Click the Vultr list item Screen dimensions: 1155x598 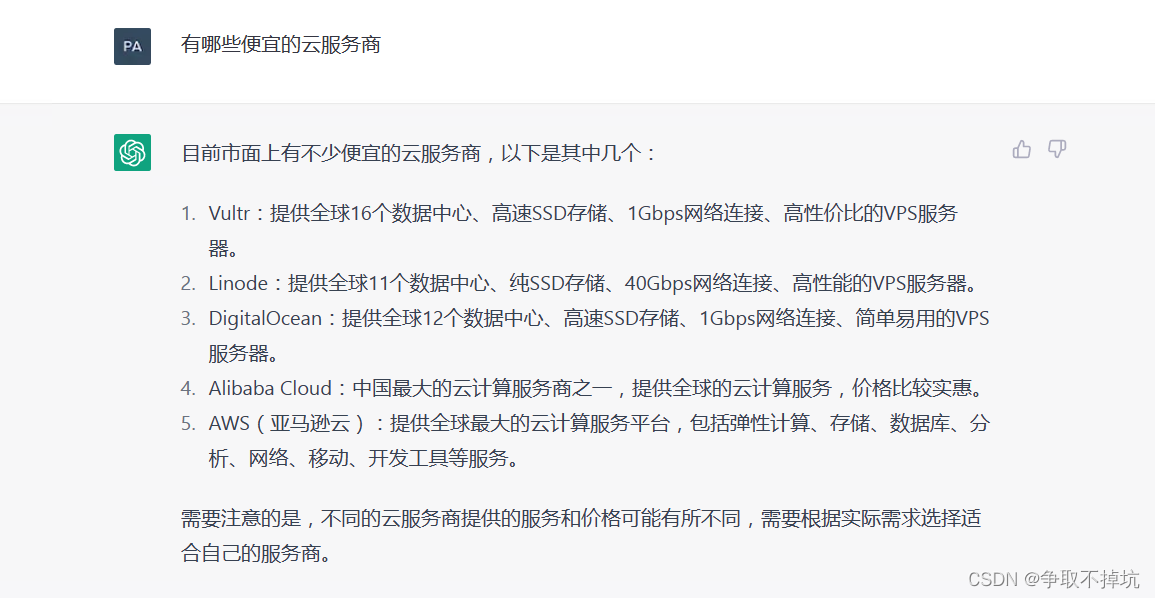(583, 231)
